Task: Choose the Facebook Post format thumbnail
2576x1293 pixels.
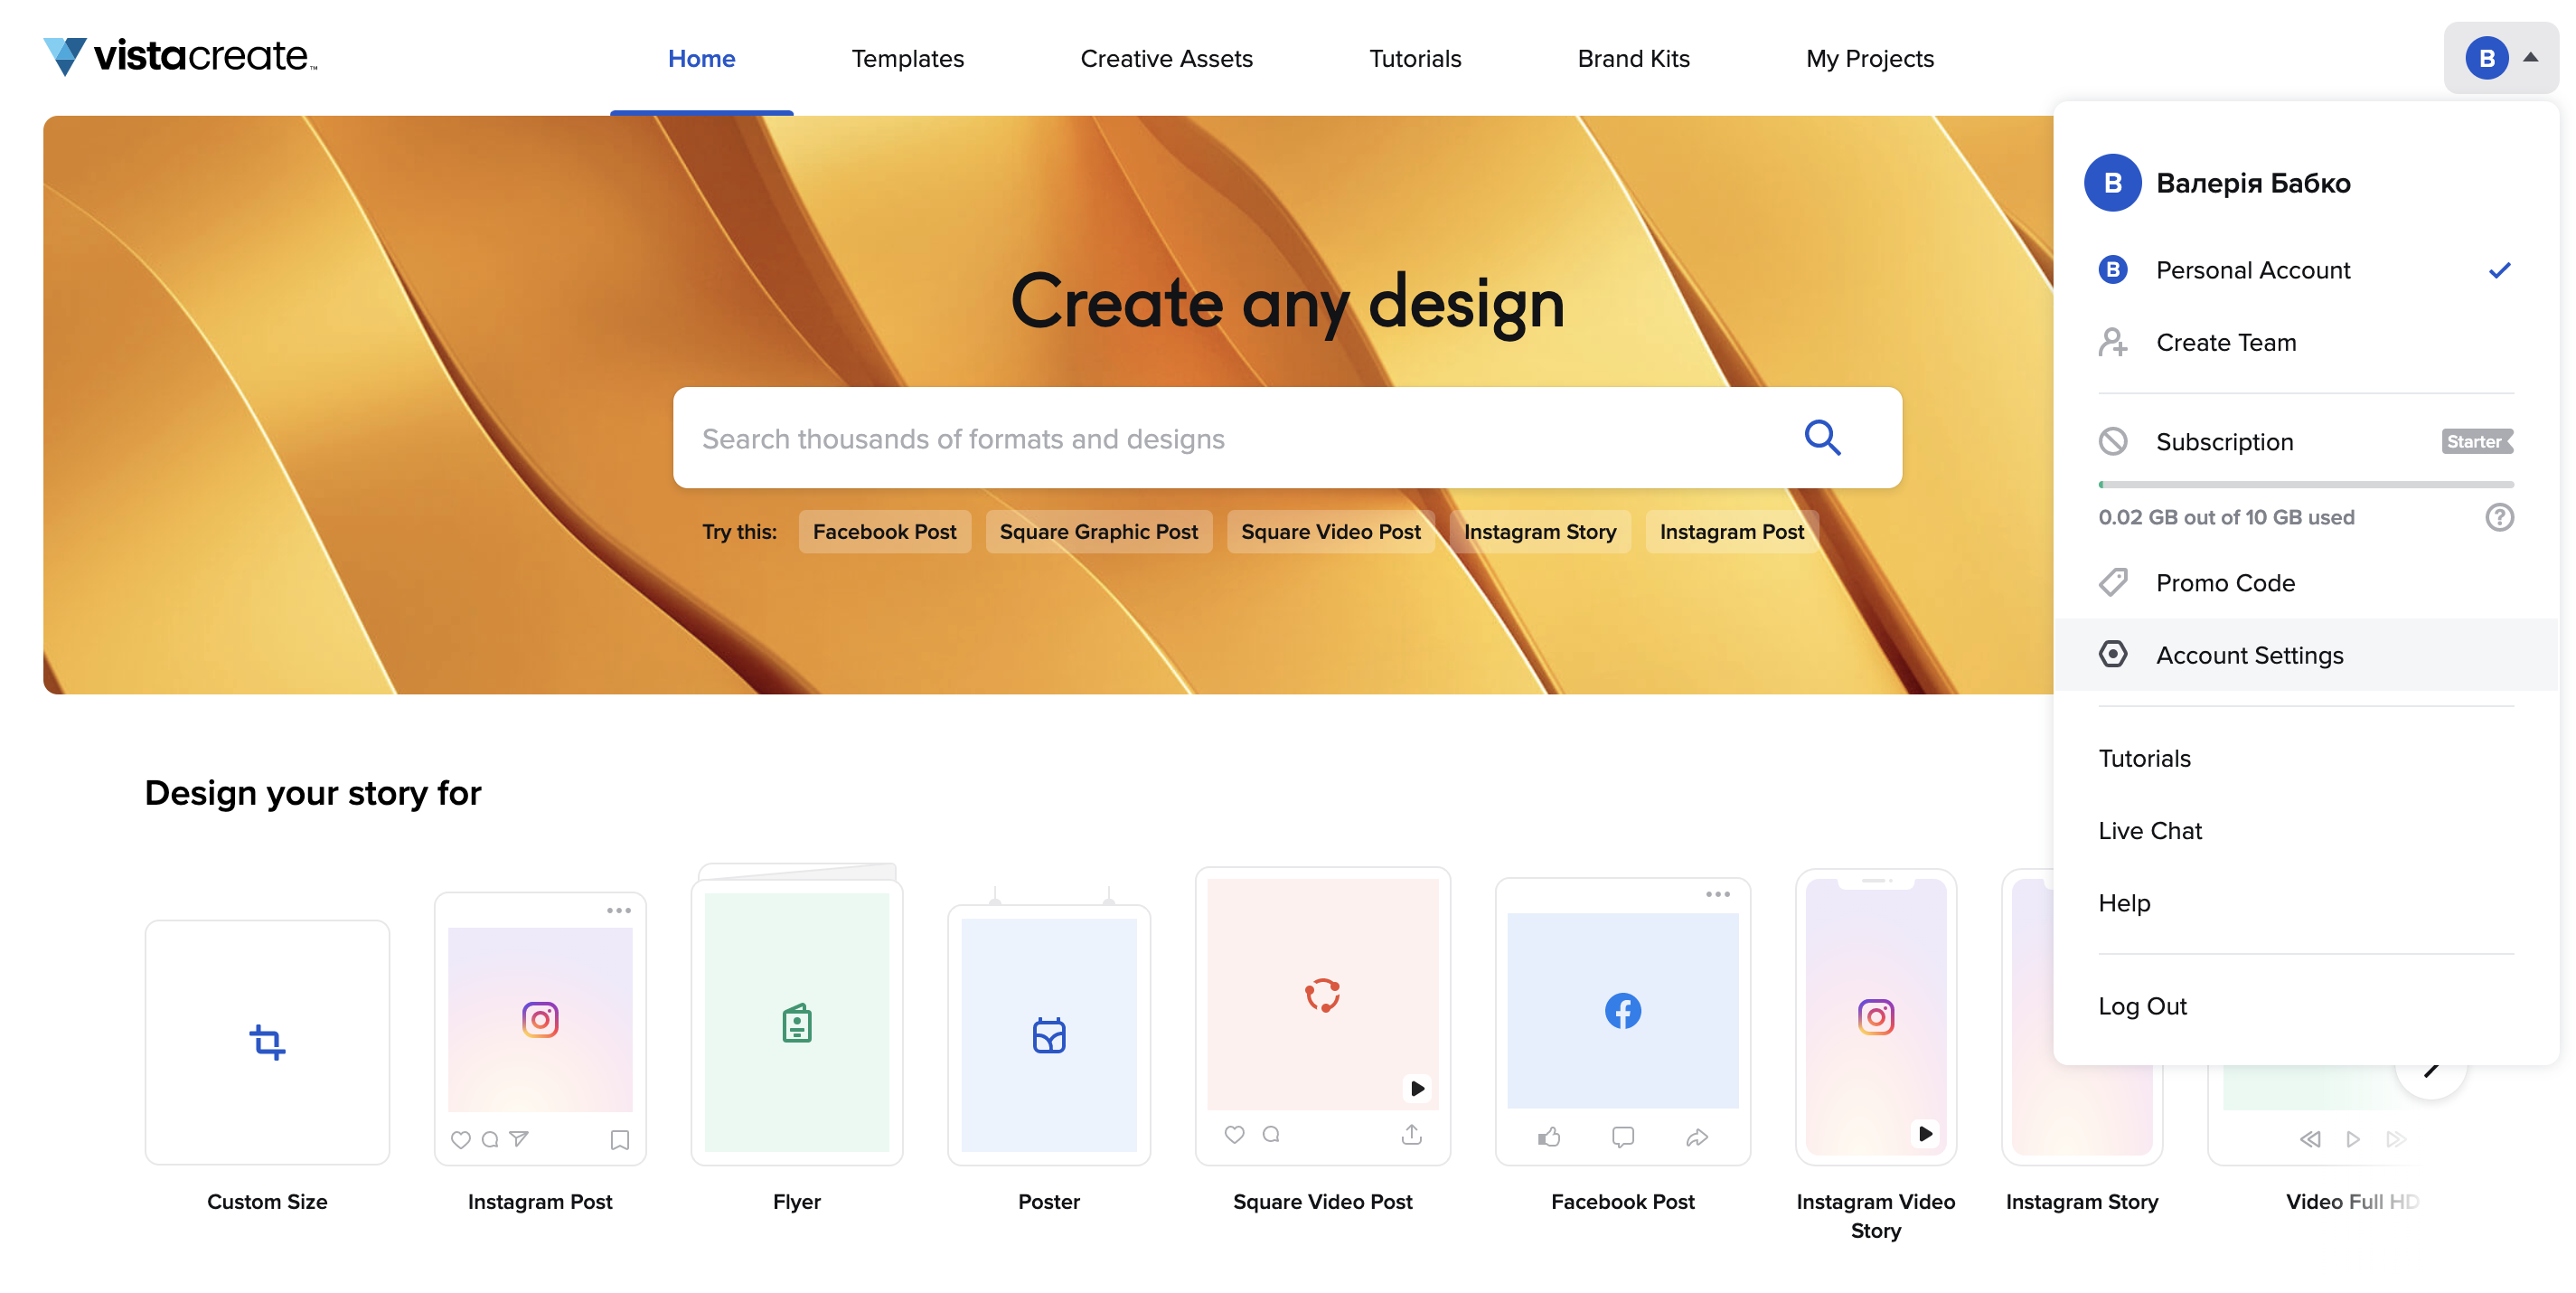Action: pyautogui.click(x=1622, y=1021)
